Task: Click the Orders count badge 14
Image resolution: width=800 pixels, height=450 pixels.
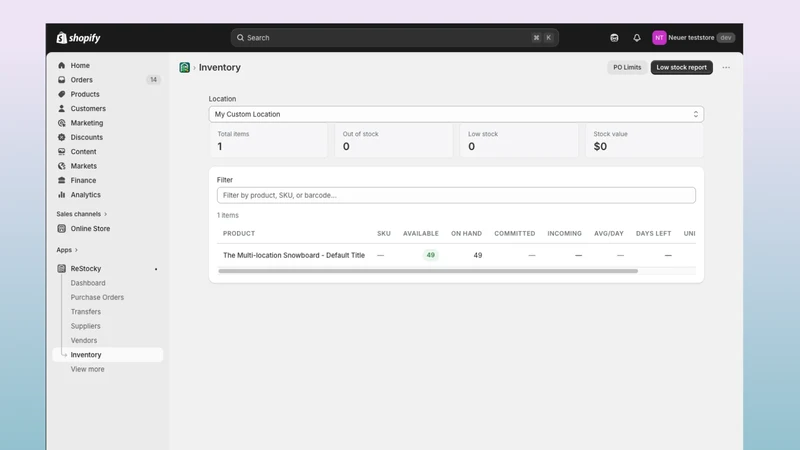Action: point(153,80)
